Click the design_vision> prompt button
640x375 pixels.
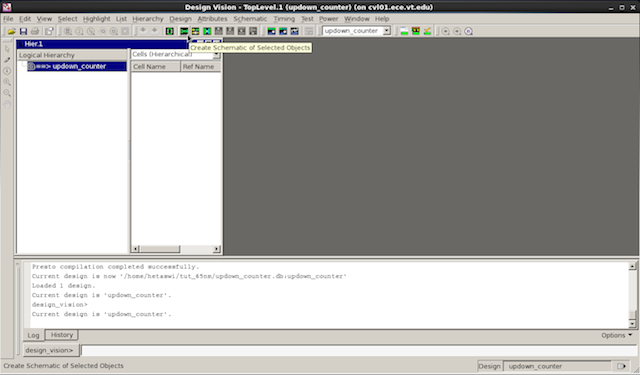(51, 350)
